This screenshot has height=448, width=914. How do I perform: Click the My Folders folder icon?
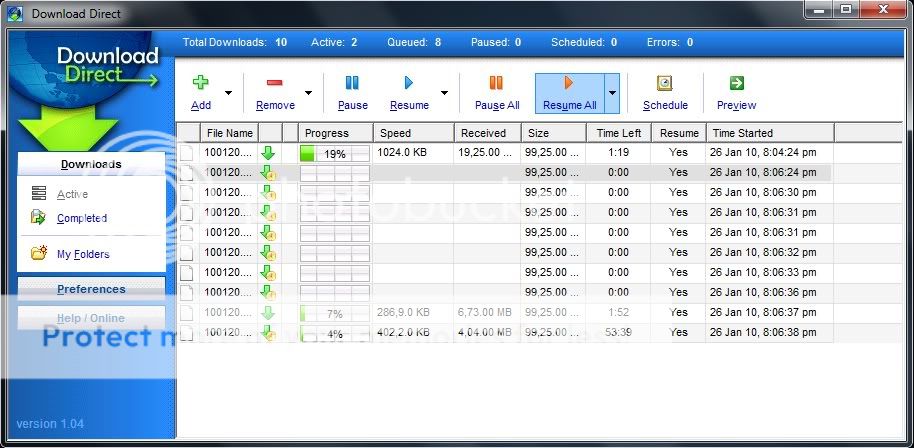click(39, 253)
